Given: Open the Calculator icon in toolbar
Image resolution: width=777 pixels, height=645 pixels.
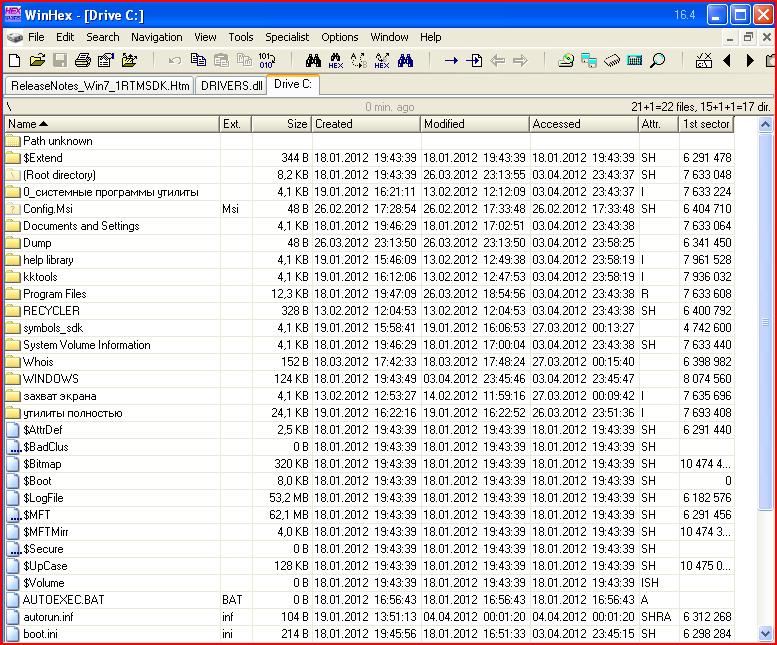Looking at the screenshot, I should (x=635, y=61).
